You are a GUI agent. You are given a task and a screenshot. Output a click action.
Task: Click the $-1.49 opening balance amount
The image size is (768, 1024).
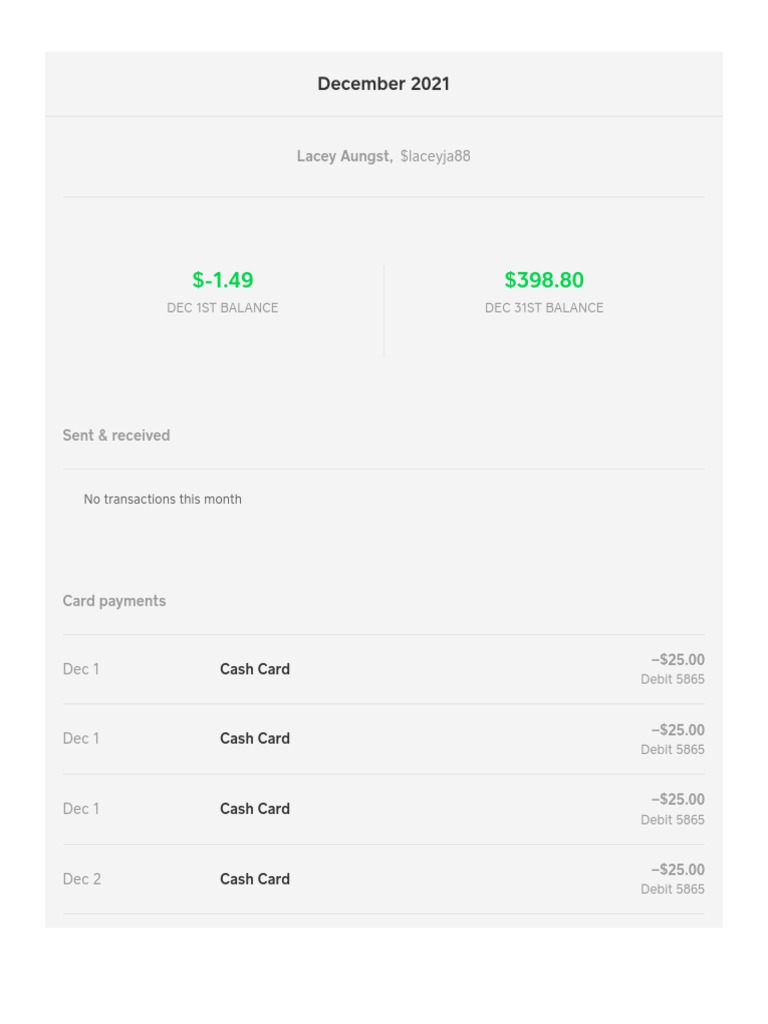click(x=222, y=280)
